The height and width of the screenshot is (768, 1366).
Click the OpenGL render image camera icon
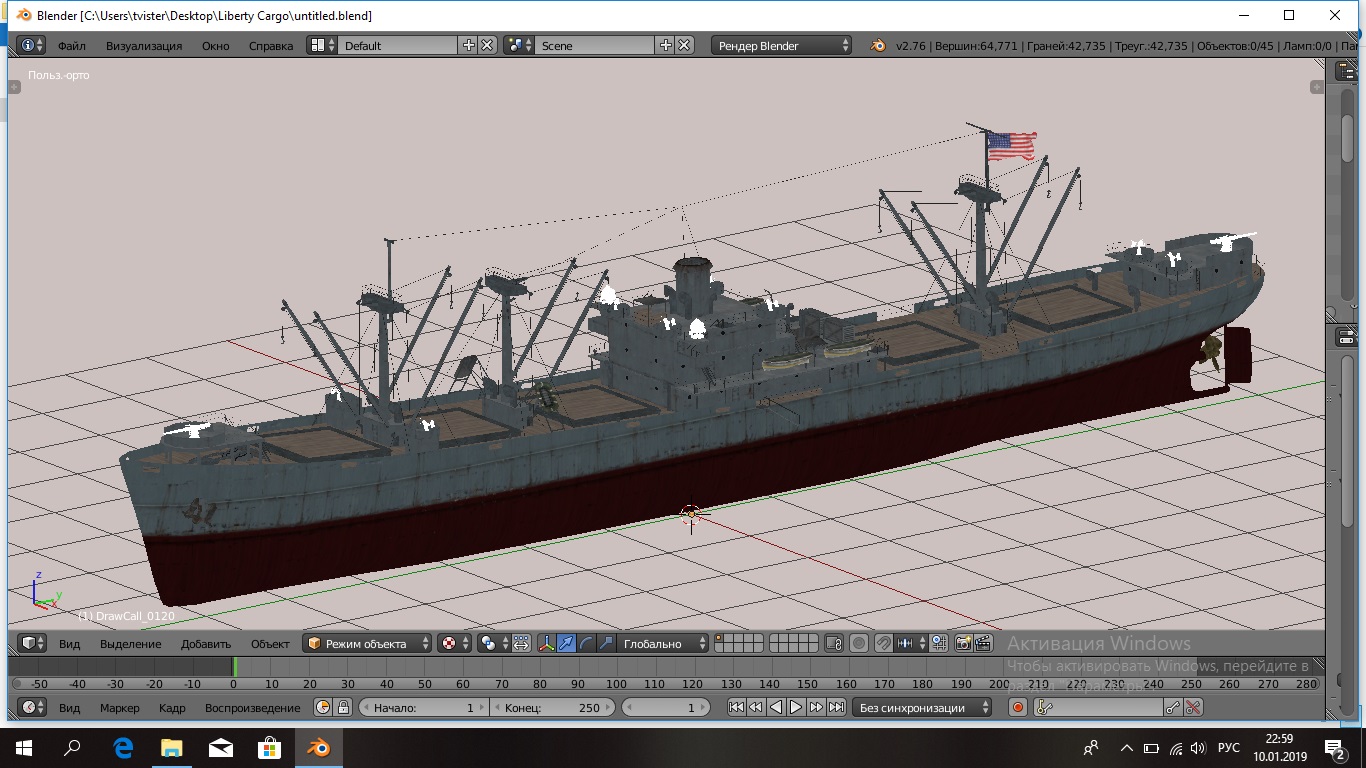click(x=964, y=643)
